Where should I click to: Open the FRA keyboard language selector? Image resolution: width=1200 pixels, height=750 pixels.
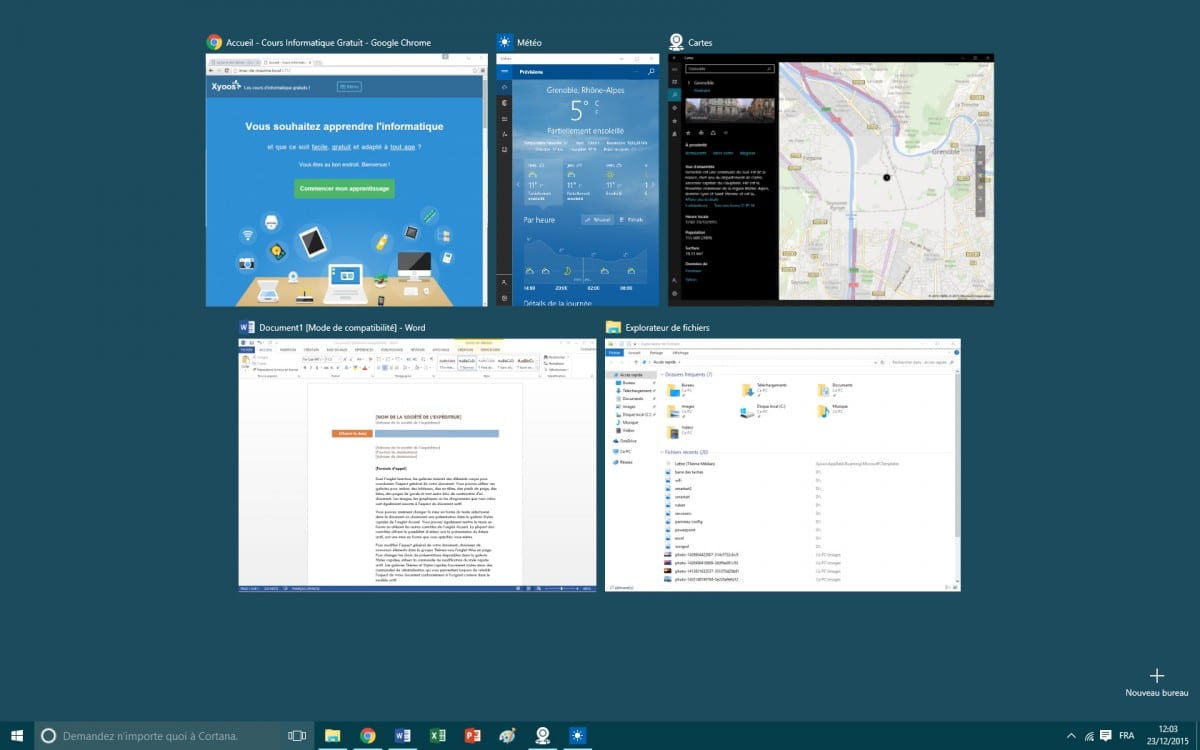click(x=1126, y=735)
